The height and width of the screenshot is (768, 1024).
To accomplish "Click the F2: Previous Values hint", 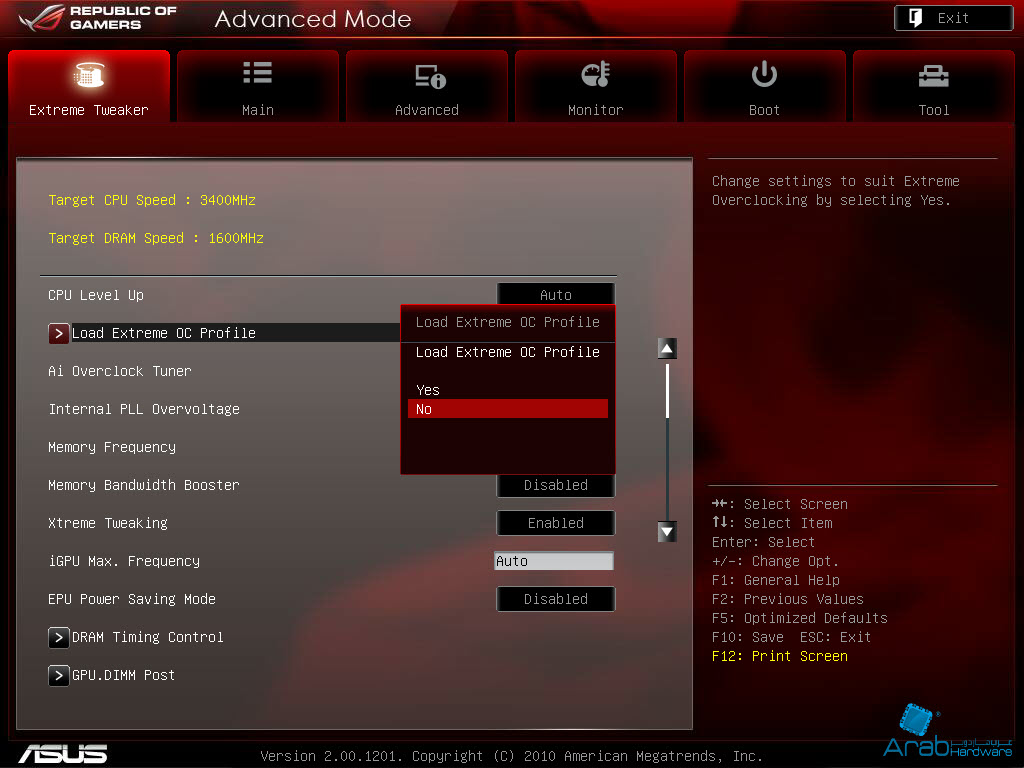I will point(788,599).
